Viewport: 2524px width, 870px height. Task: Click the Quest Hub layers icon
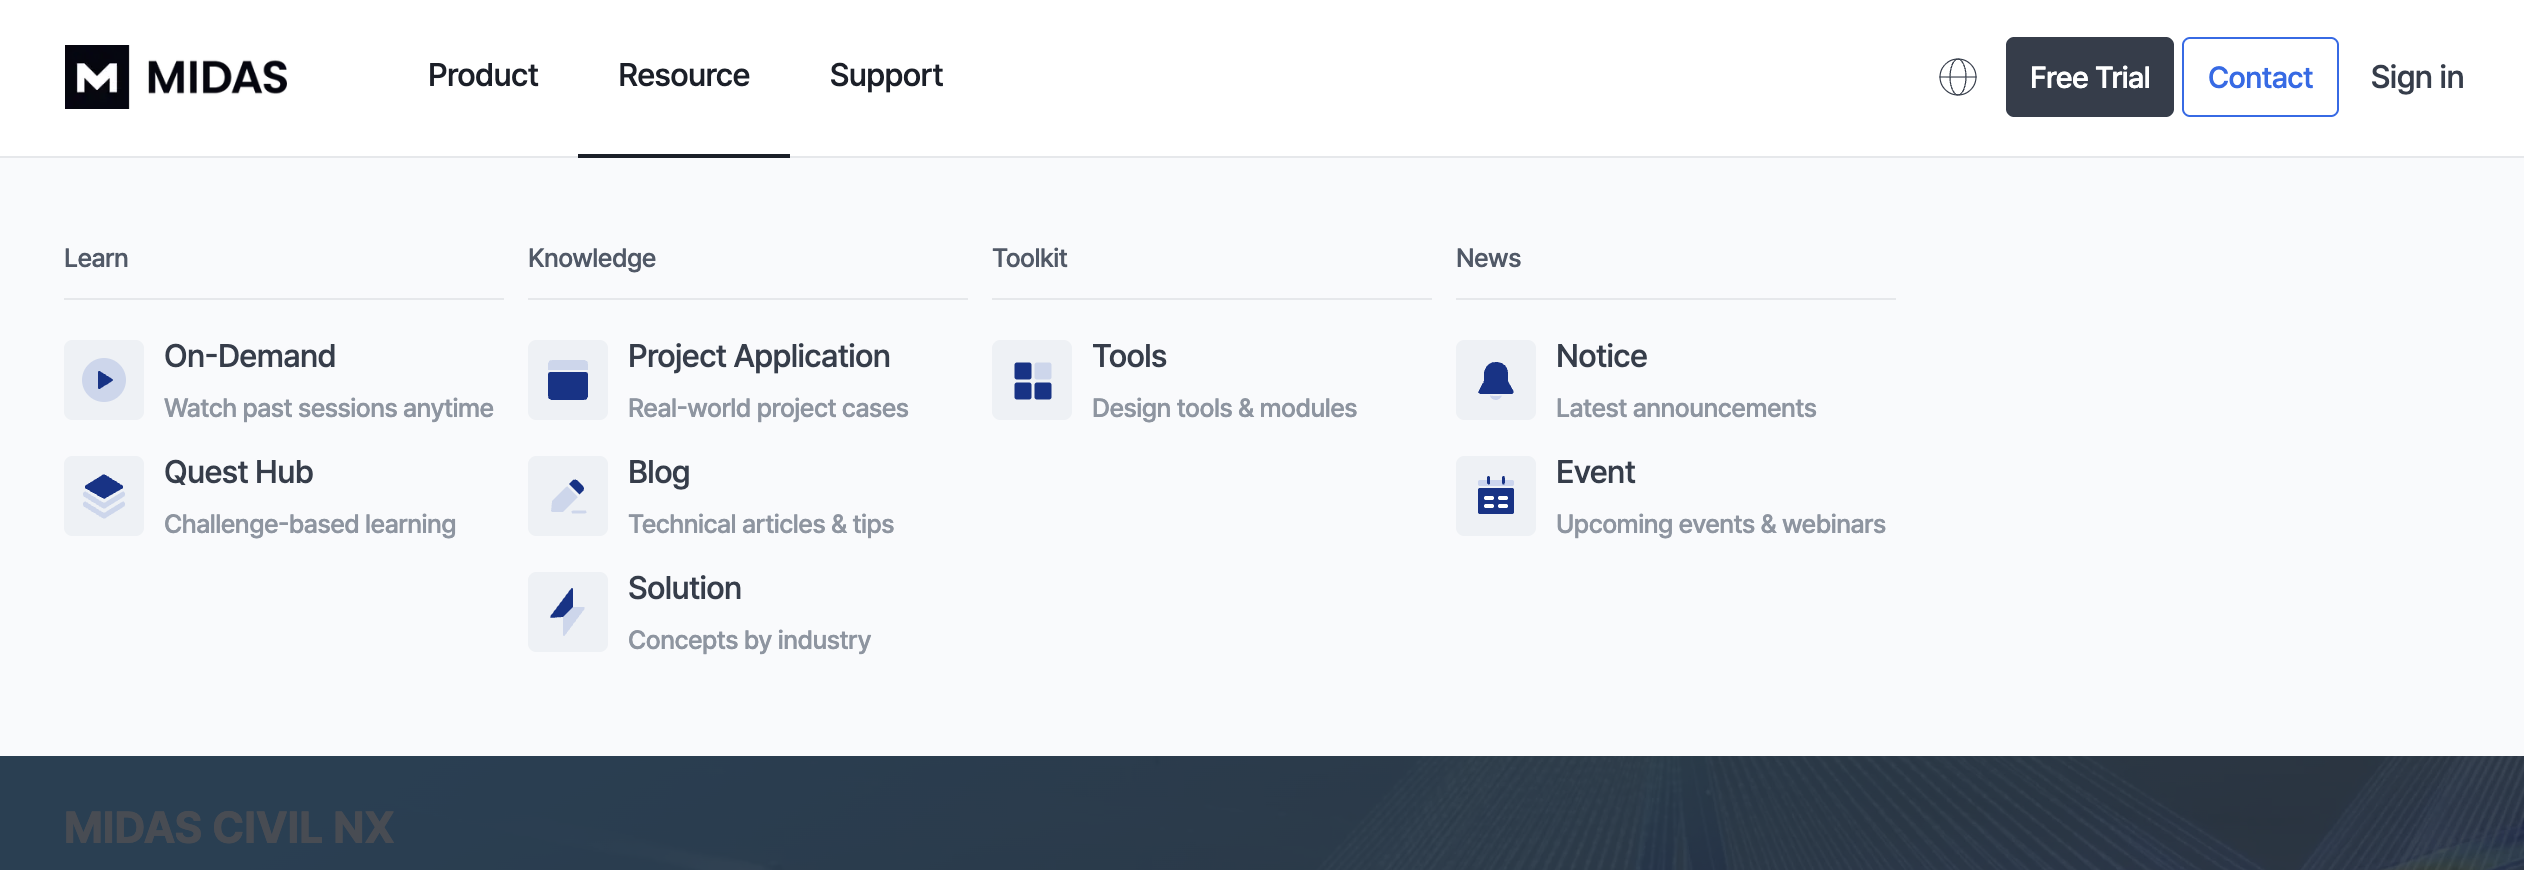(104, 496)
